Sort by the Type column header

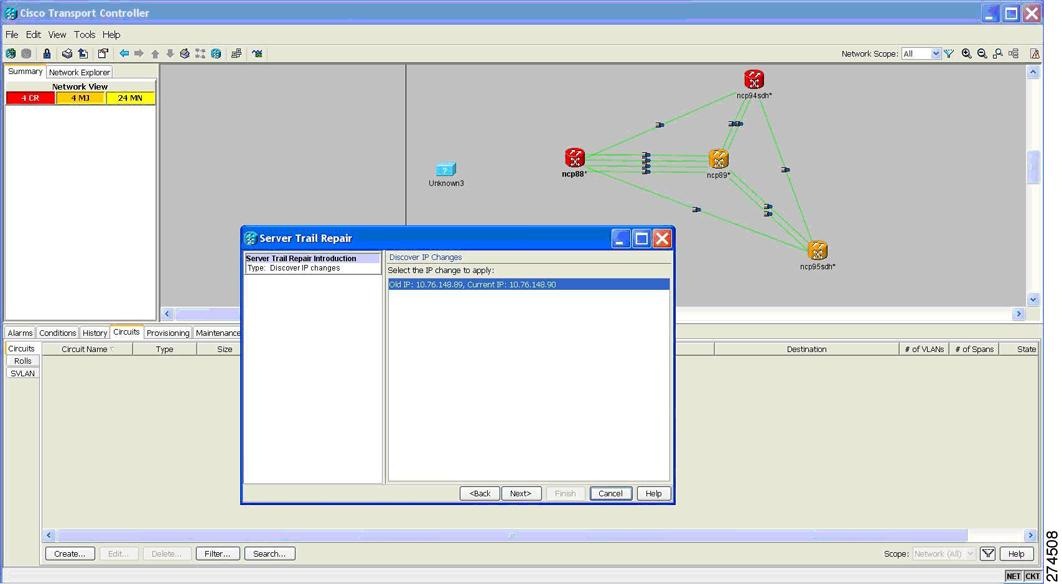pos(165,349)
